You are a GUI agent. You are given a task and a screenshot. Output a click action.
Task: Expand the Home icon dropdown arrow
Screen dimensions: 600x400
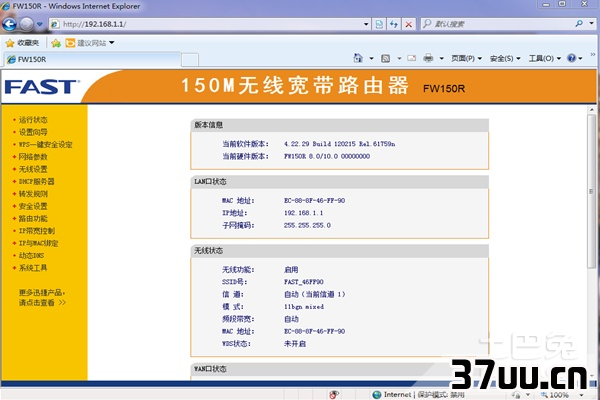[x=371, y=59]
